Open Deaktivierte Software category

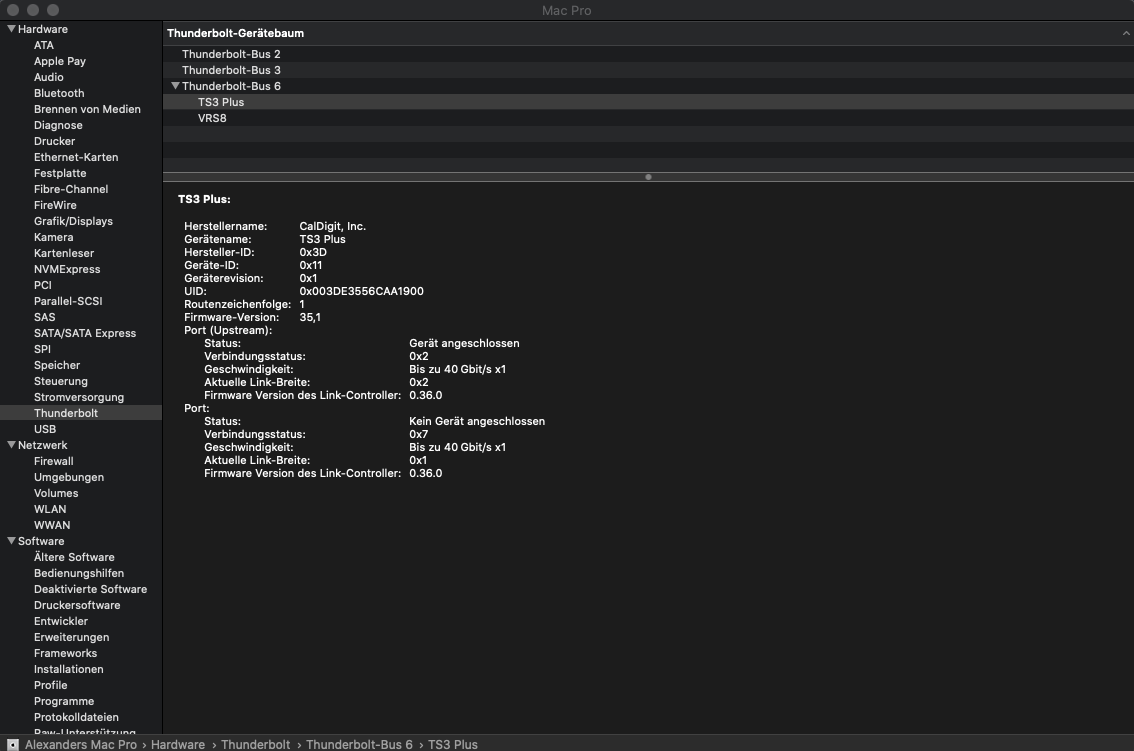click(x=90, y=589)
